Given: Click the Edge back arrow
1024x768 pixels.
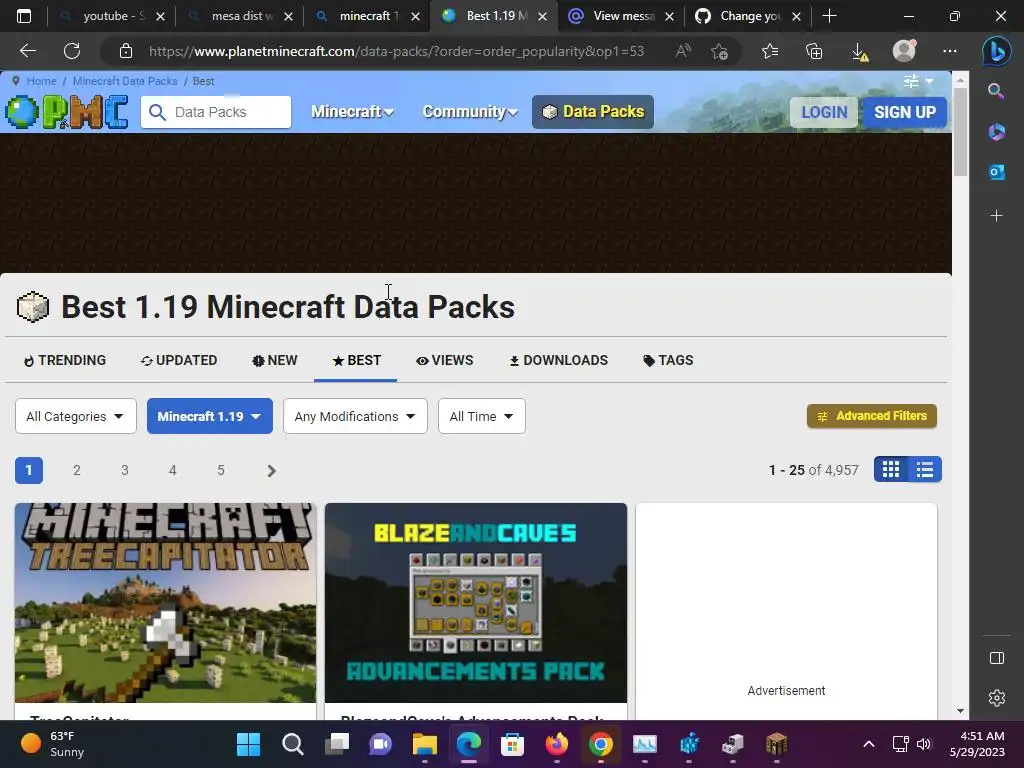Looking at the screenshot, I should 27,51.
